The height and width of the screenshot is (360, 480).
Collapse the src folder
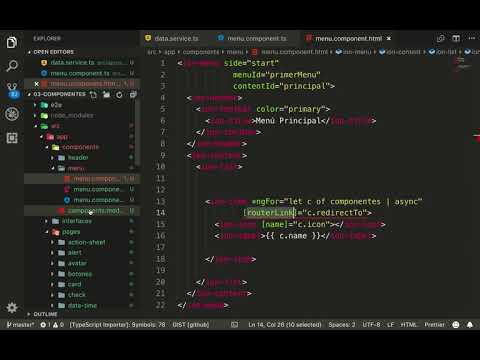click(x=55, y=126)
